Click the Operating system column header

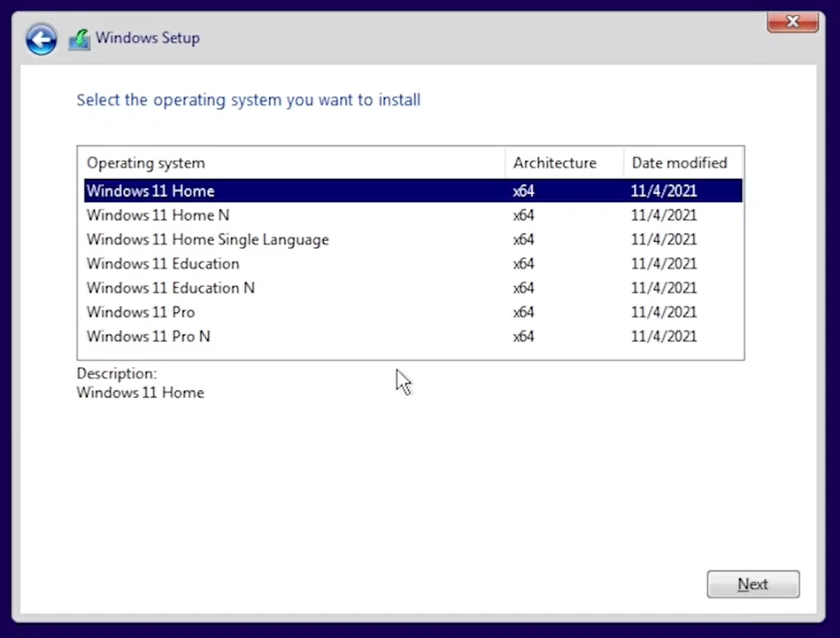point(146,163)
